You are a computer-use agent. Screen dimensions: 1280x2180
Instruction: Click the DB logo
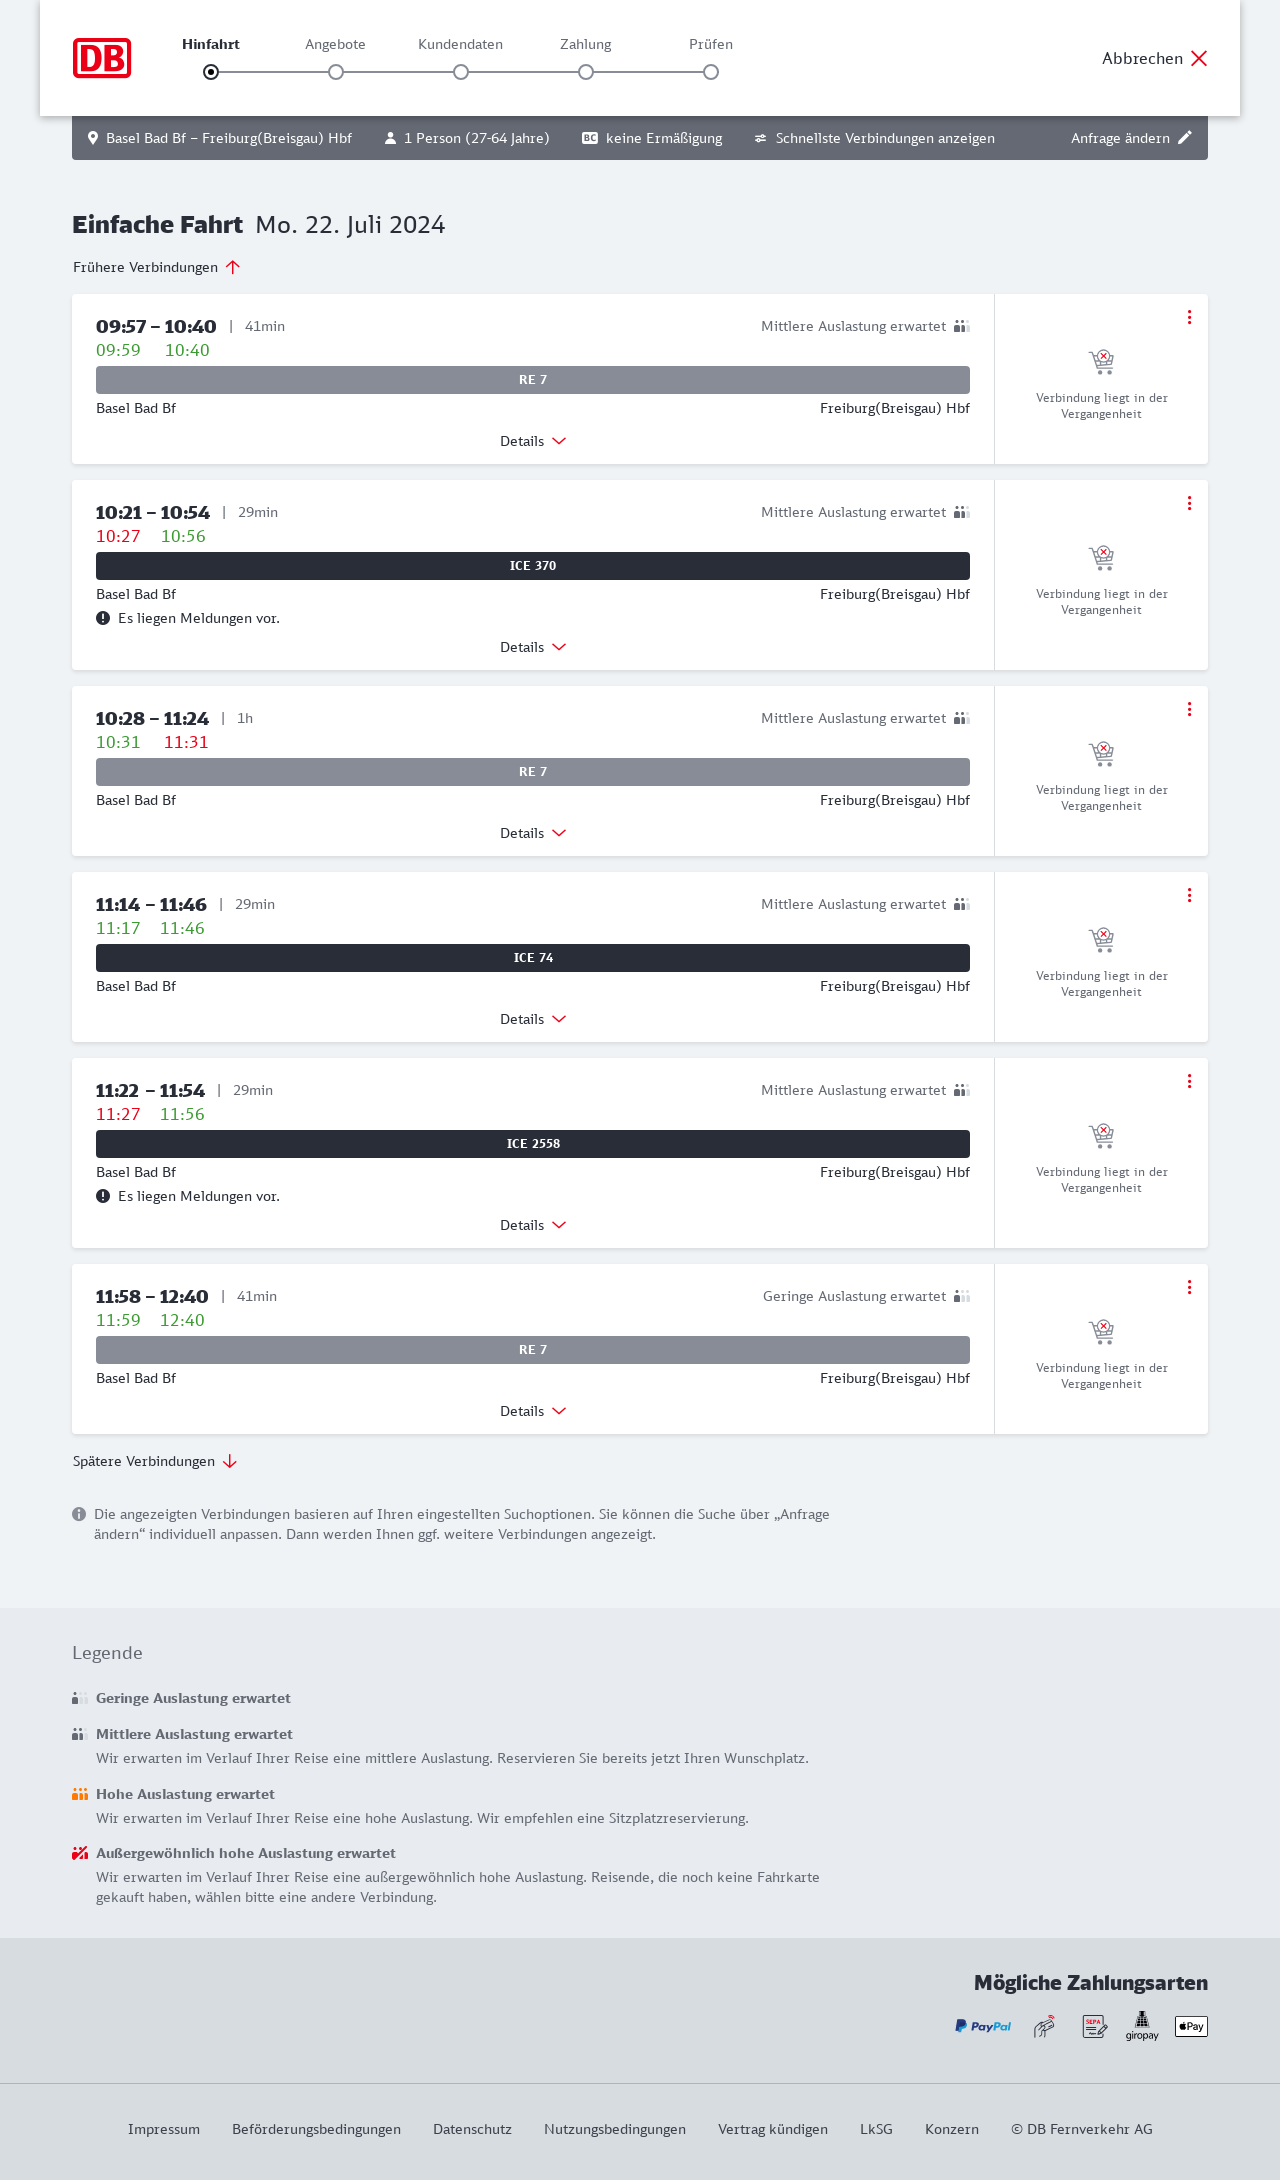(102, 58)
